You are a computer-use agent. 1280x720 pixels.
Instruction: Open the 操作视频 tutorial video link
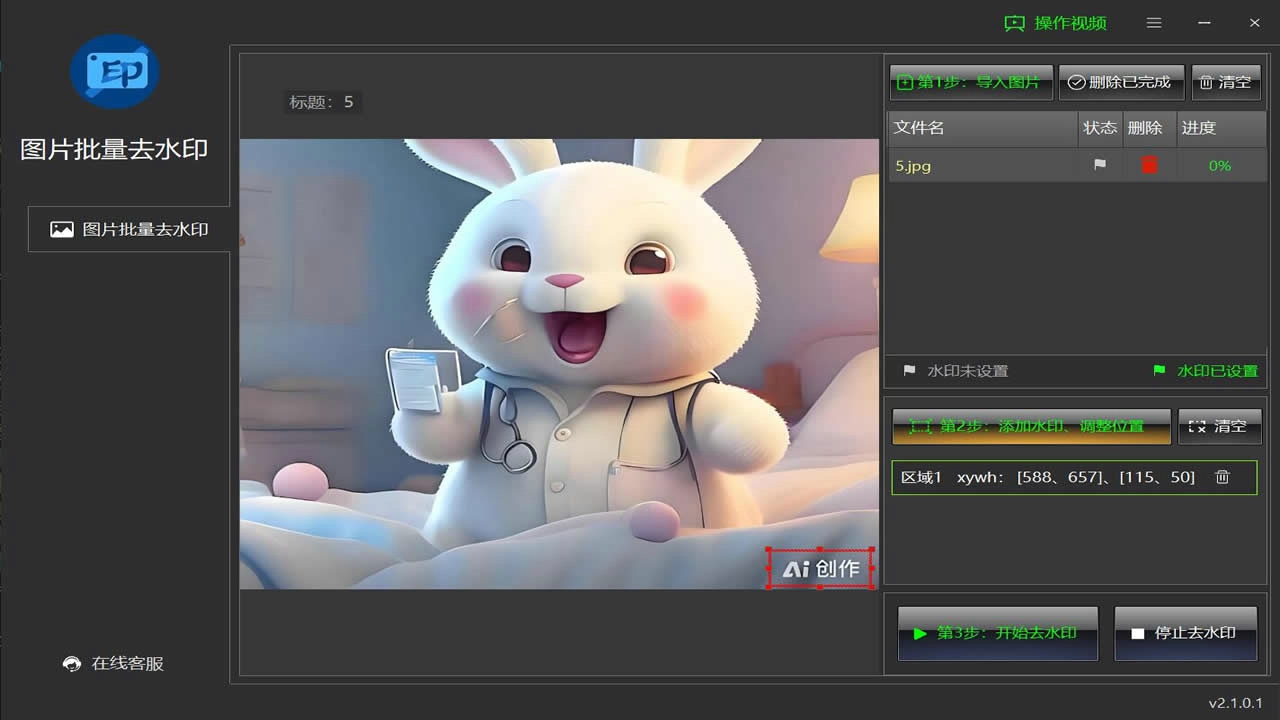1056,23
